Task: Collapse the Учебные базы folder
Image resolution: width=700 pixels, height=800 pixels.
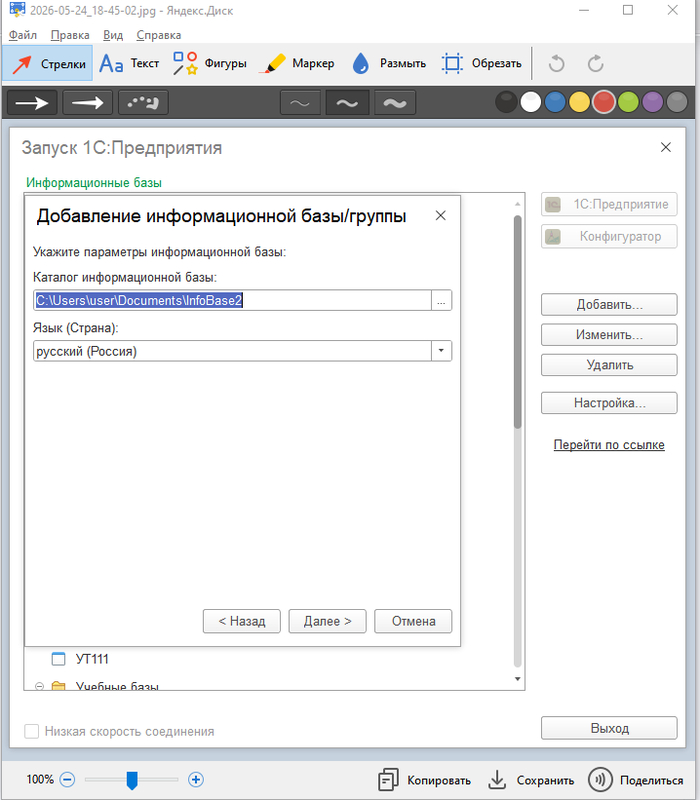Action: pos(39,686)
